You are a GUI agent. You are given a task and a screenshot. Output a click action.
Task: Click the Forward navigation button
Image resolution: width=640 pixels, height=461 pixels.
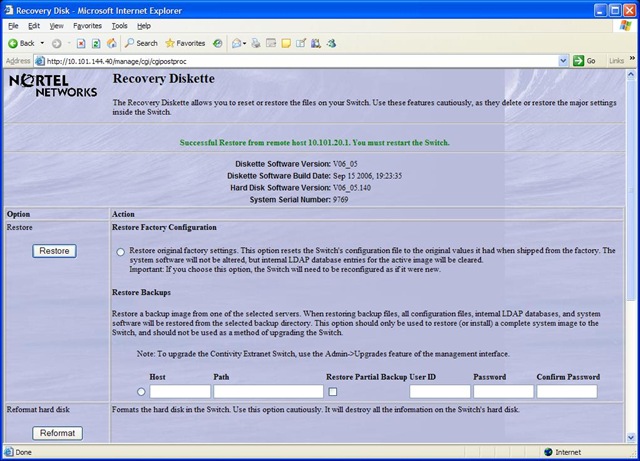(x=57, y=44)
